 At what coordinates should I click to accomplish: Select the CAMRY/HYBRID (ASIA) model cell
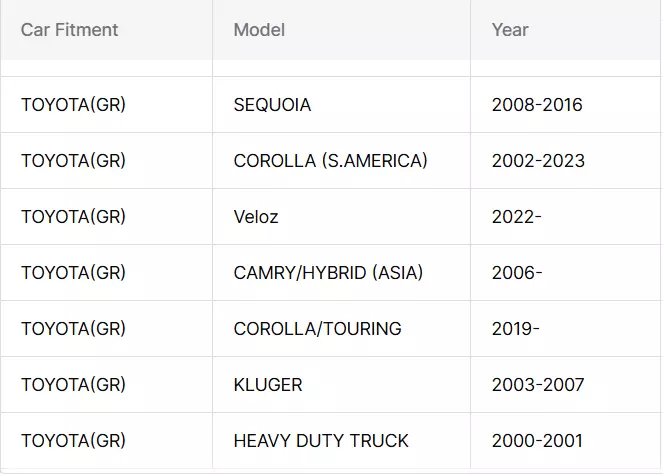(x=341, y=273)
